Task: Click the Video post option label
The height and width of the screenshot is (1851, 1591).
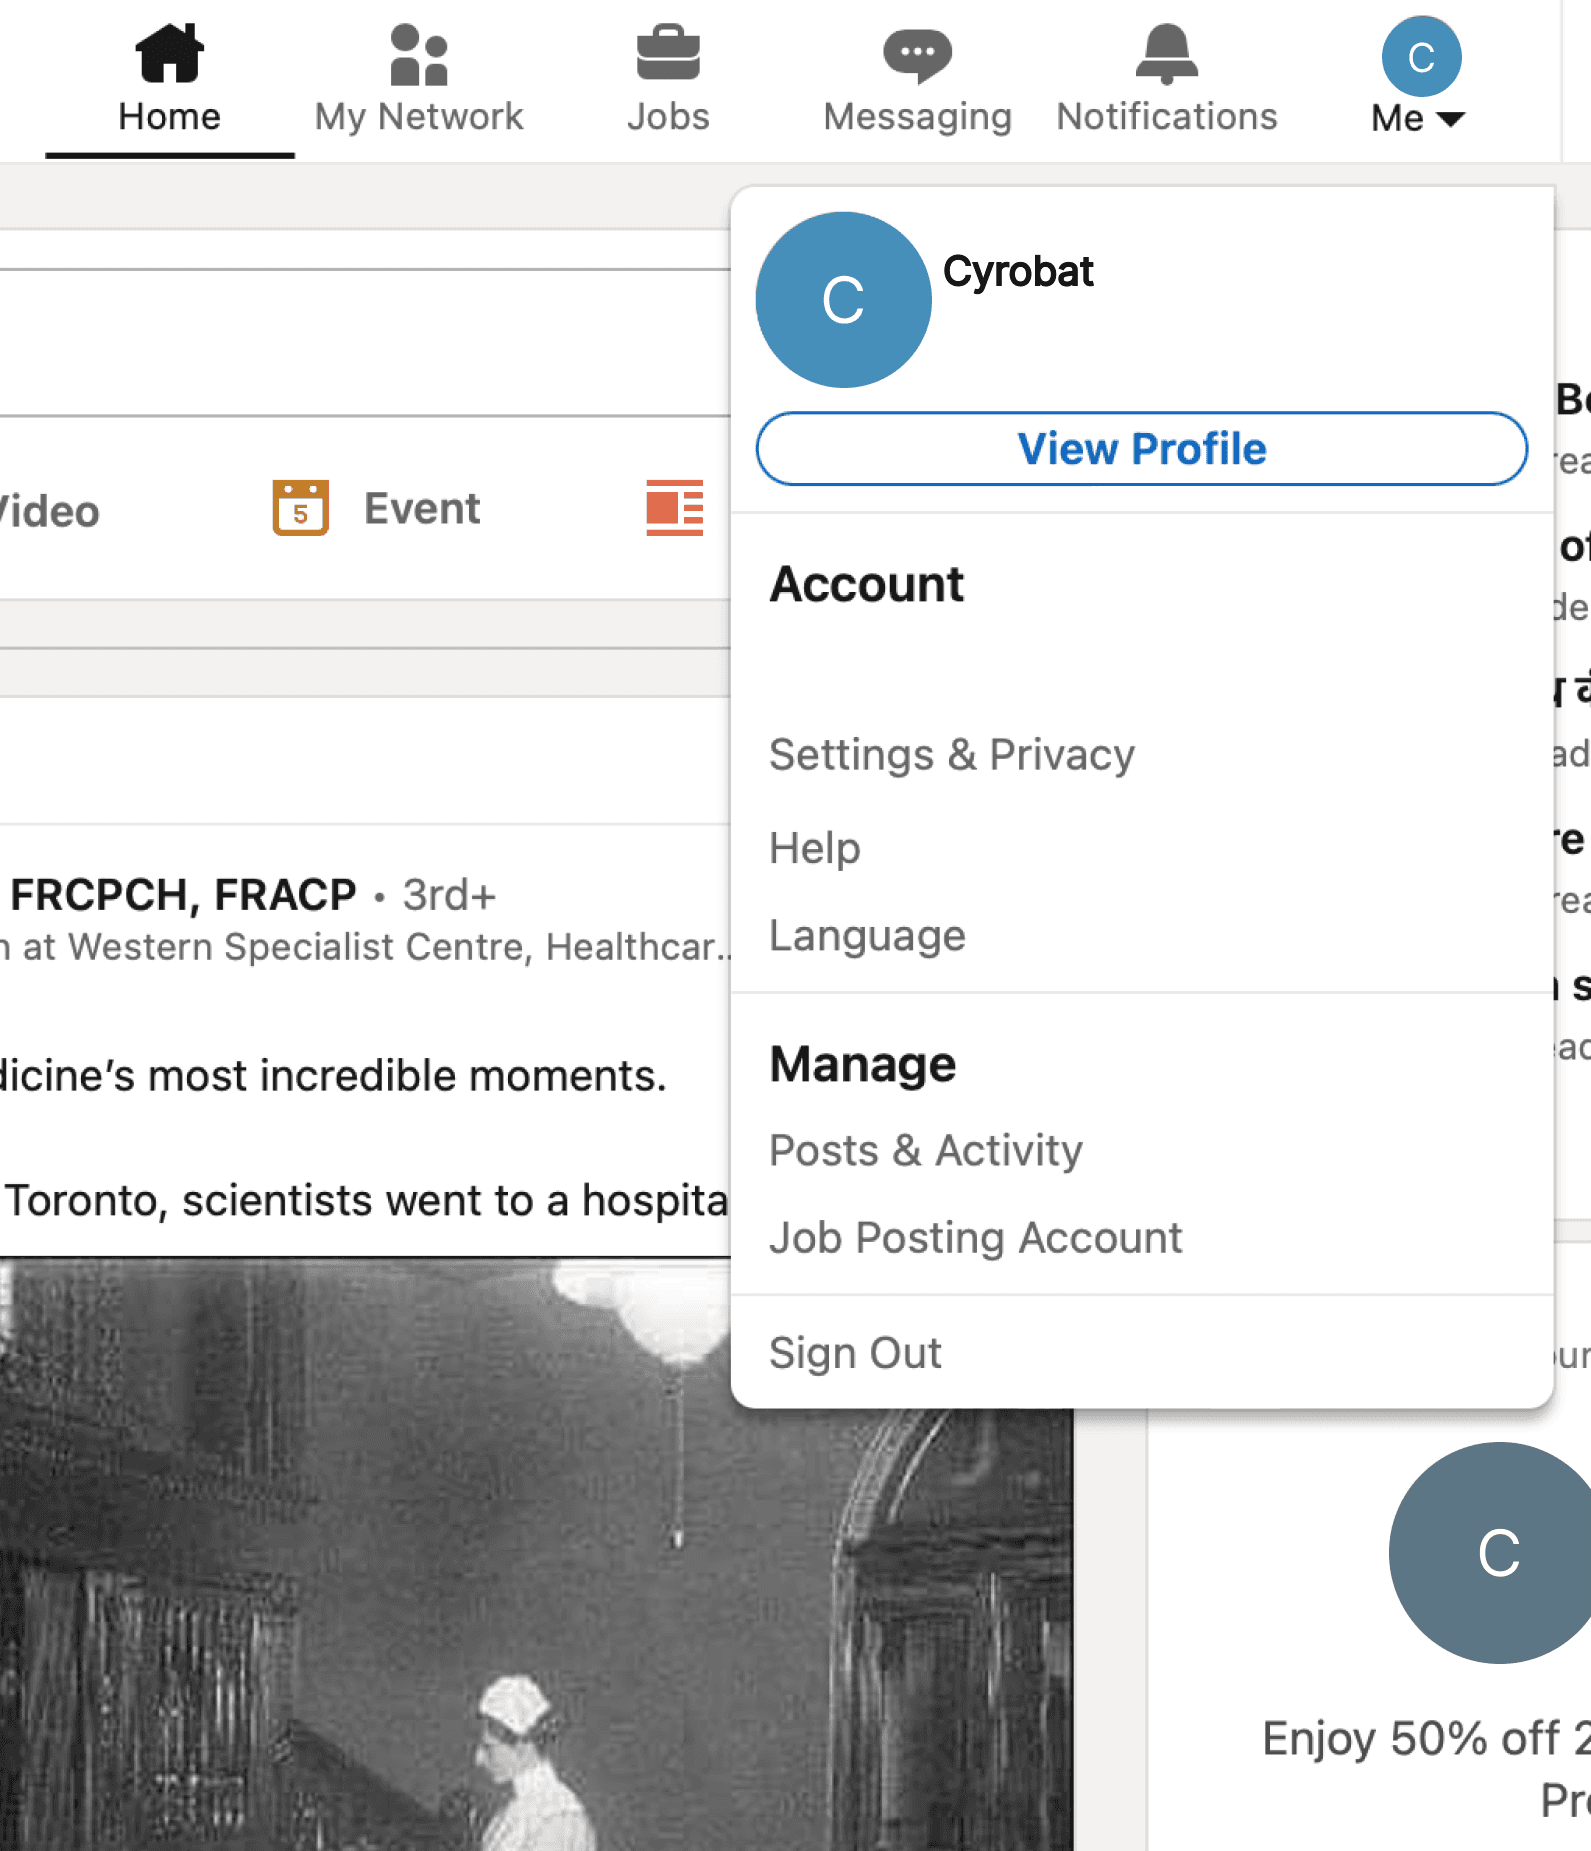Action: (x=49, y=511)
